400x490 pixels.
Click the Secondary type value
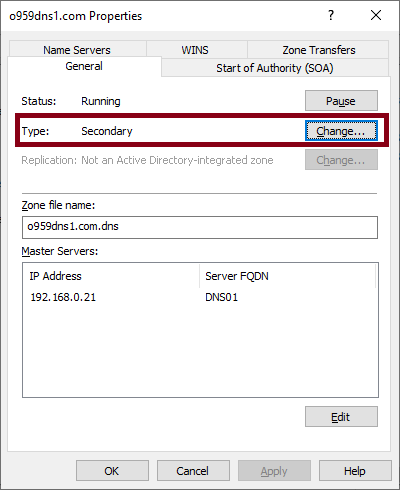coord(107,131)
